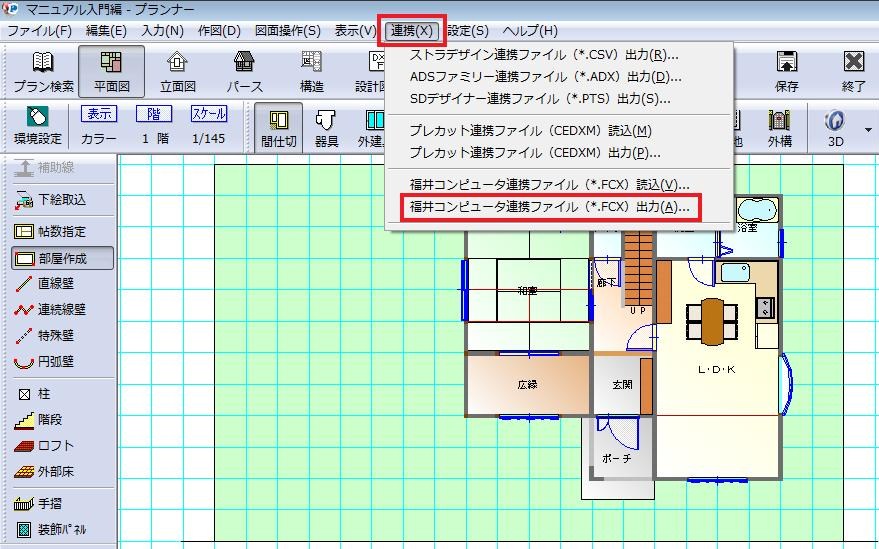Image resolution: width=879 pixels, height=549 pixels.
Task: Click 終了 exit icon
Action: click(853, 72)
